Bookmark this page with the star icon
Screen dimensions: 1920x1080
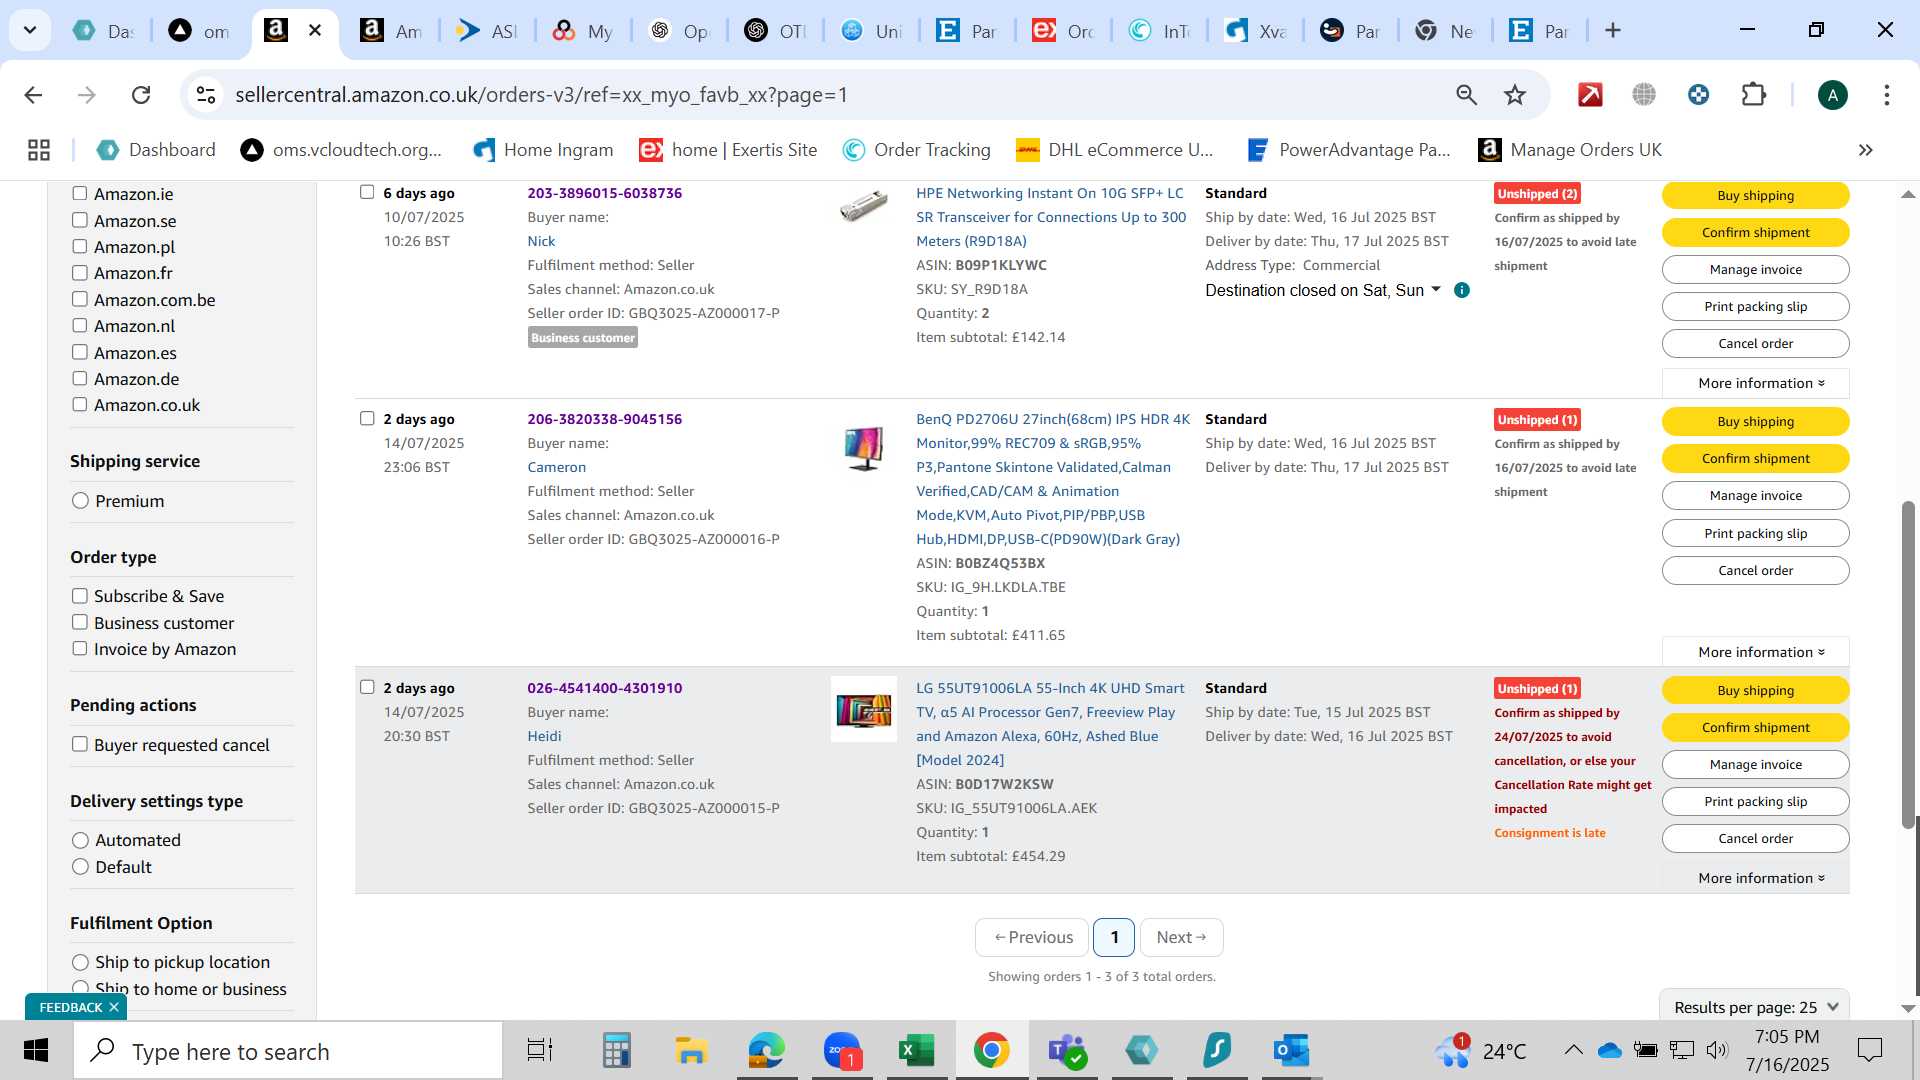click(x=1515, y=95)
